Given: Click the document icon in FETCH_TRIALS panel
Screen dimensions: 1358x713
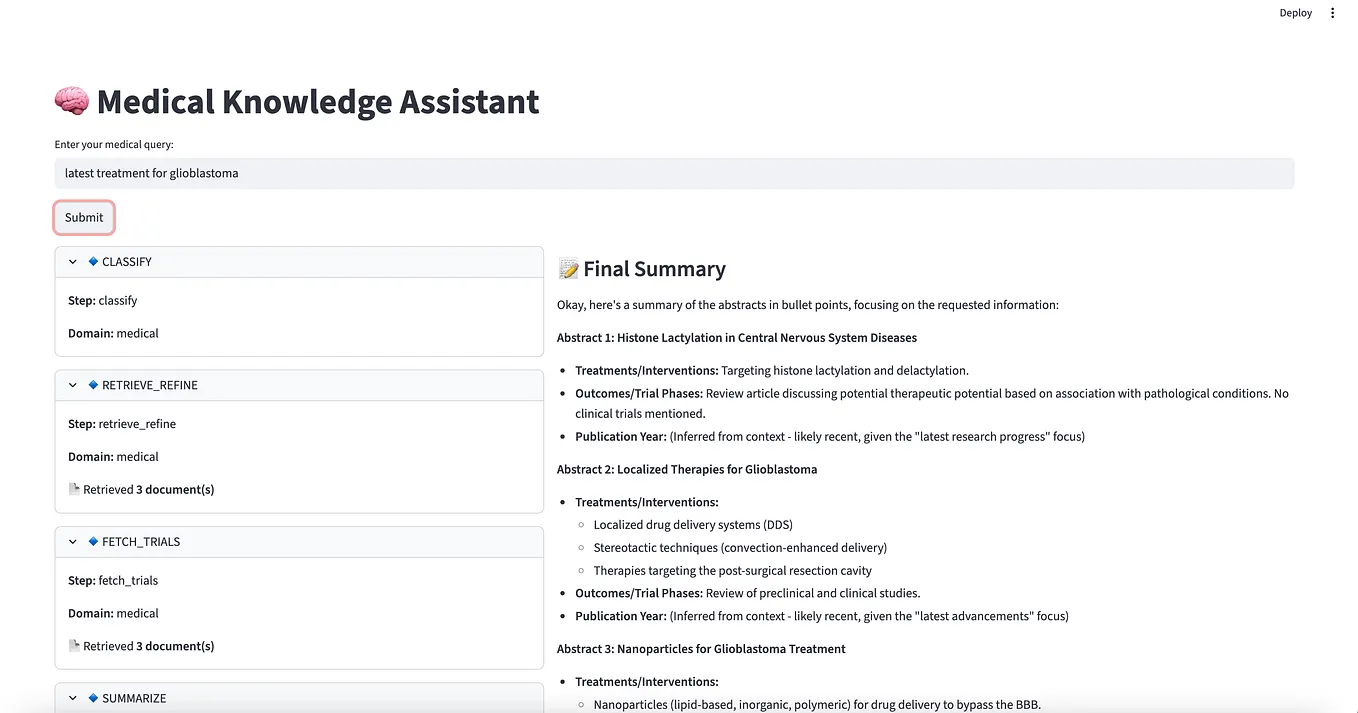Looking at the screenshot, I should [x=74, y=645].
